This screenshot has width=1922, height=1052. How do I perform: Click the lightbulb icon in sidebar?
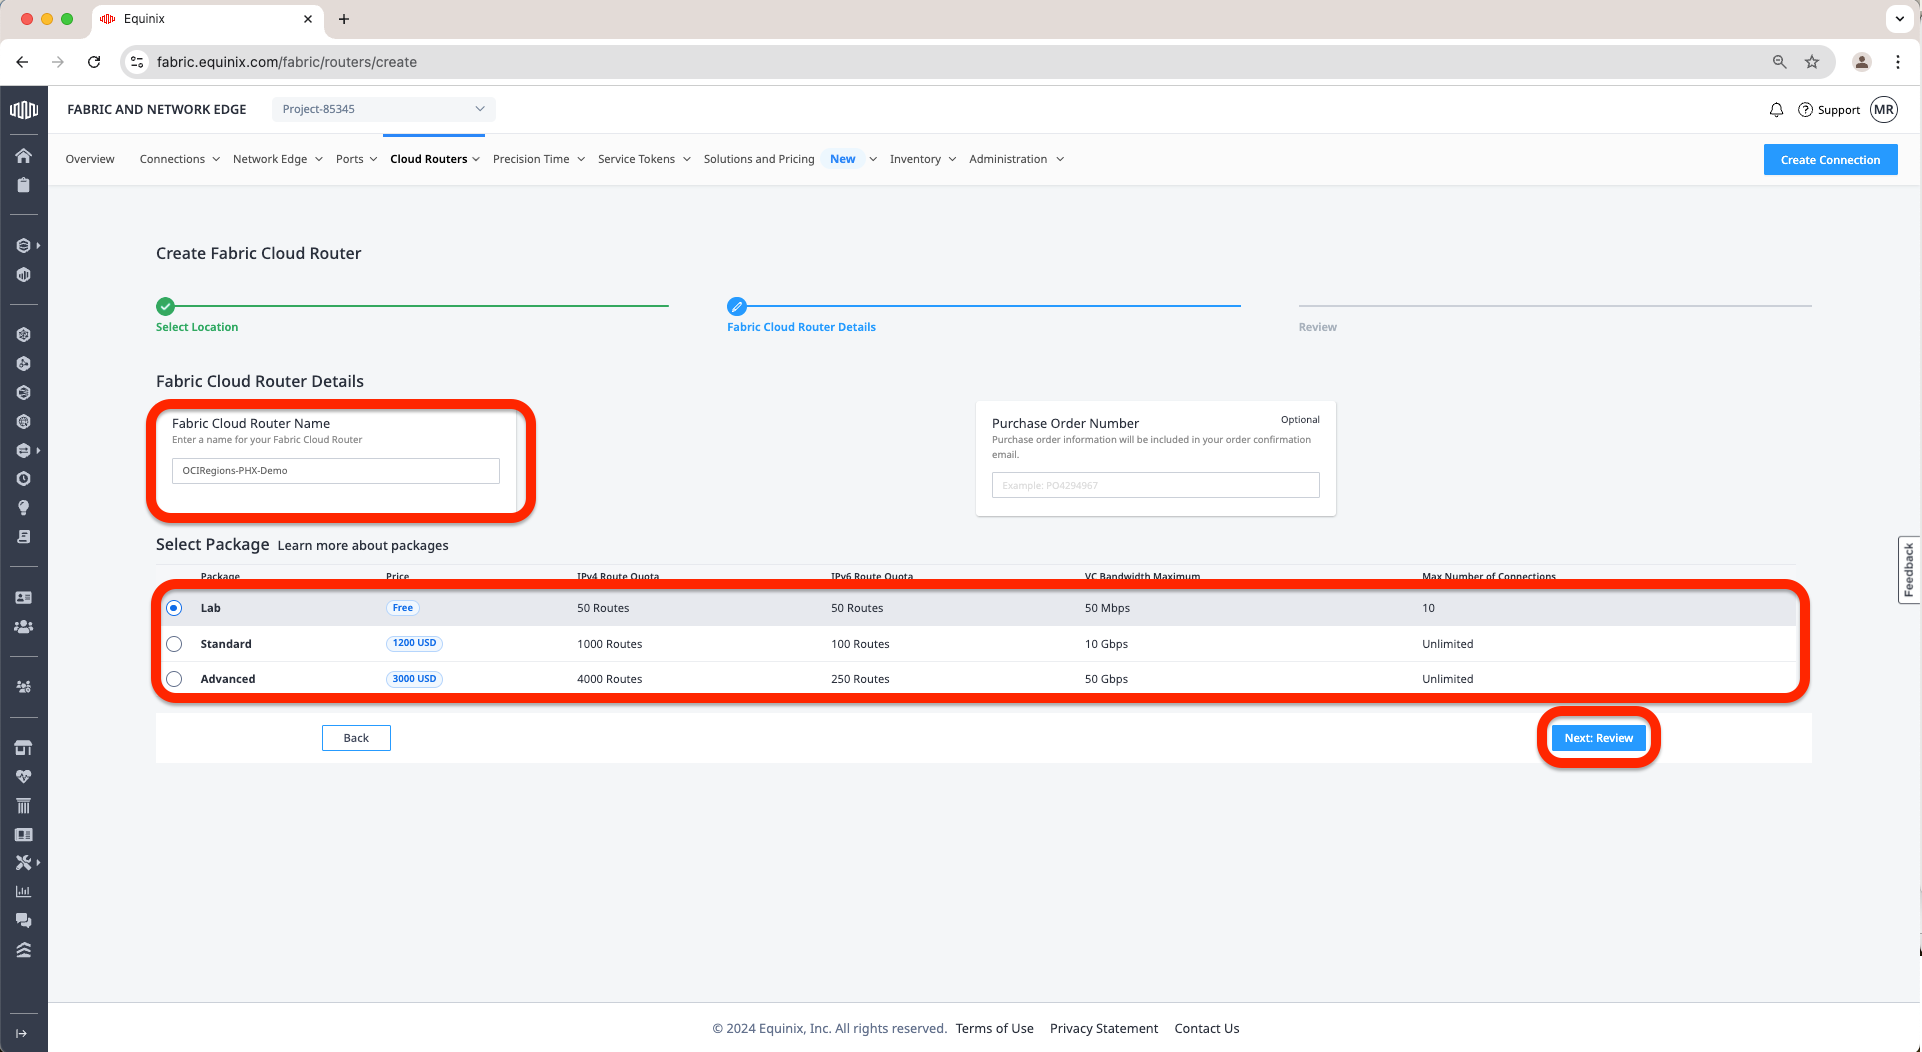coord(23,508)
